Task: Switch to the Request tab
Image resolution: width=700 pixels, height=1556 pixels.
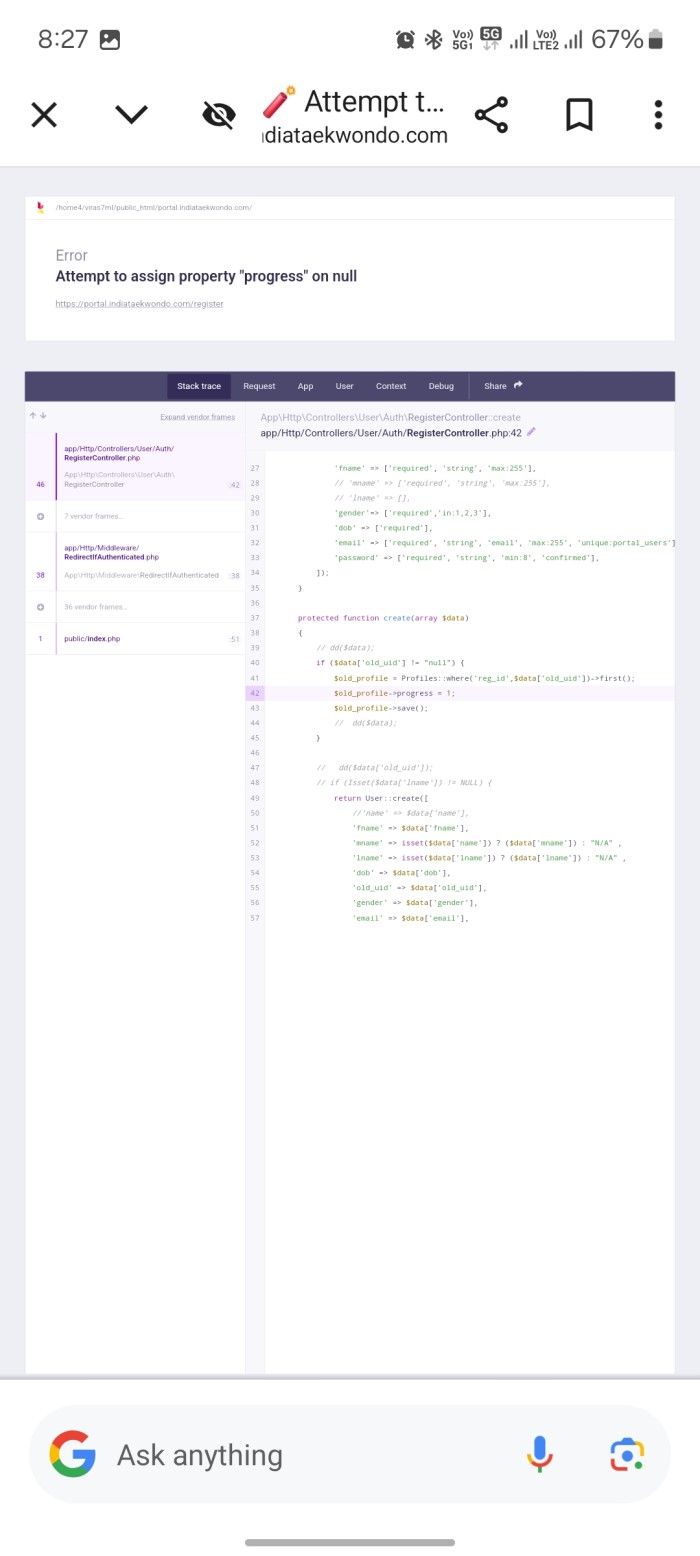Action: (x=259, y=386)
